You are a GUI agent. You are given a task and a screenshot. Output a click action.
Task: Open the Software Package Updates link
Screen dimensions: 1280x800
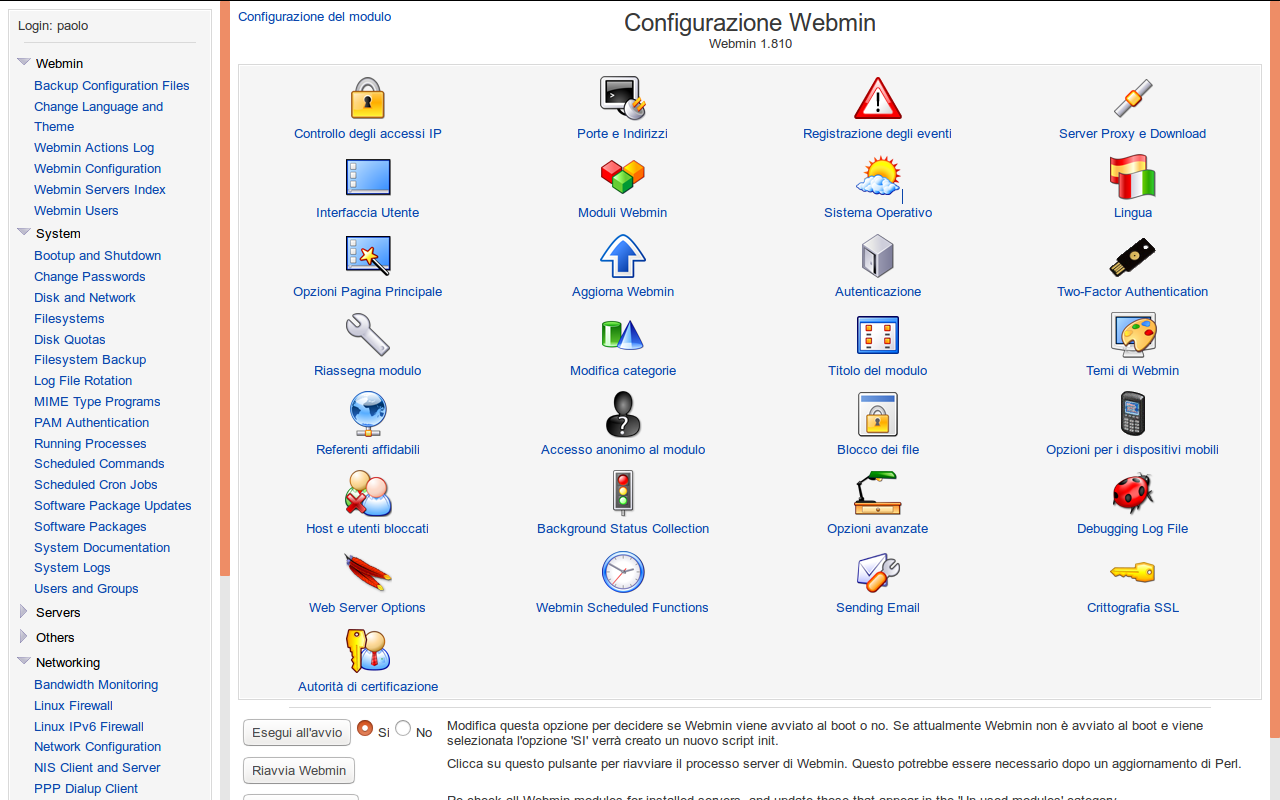click(113, 506)
